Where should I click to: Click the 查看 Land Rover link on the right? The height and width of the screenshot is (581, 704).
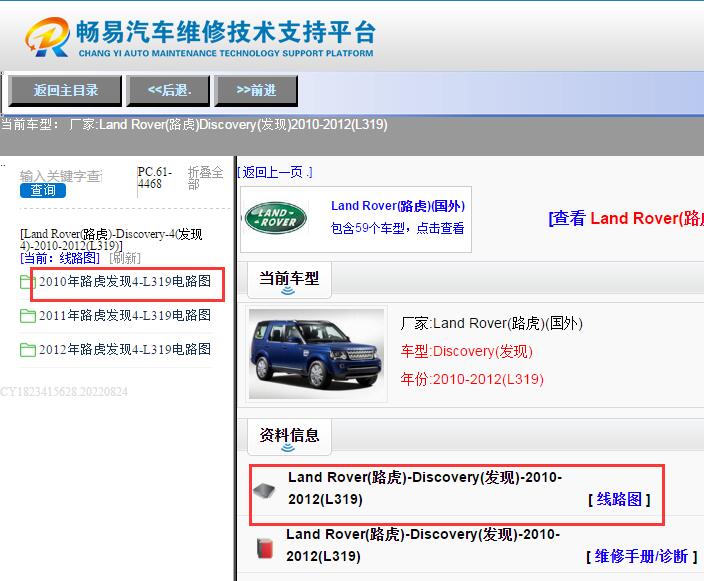click(626, 218)
